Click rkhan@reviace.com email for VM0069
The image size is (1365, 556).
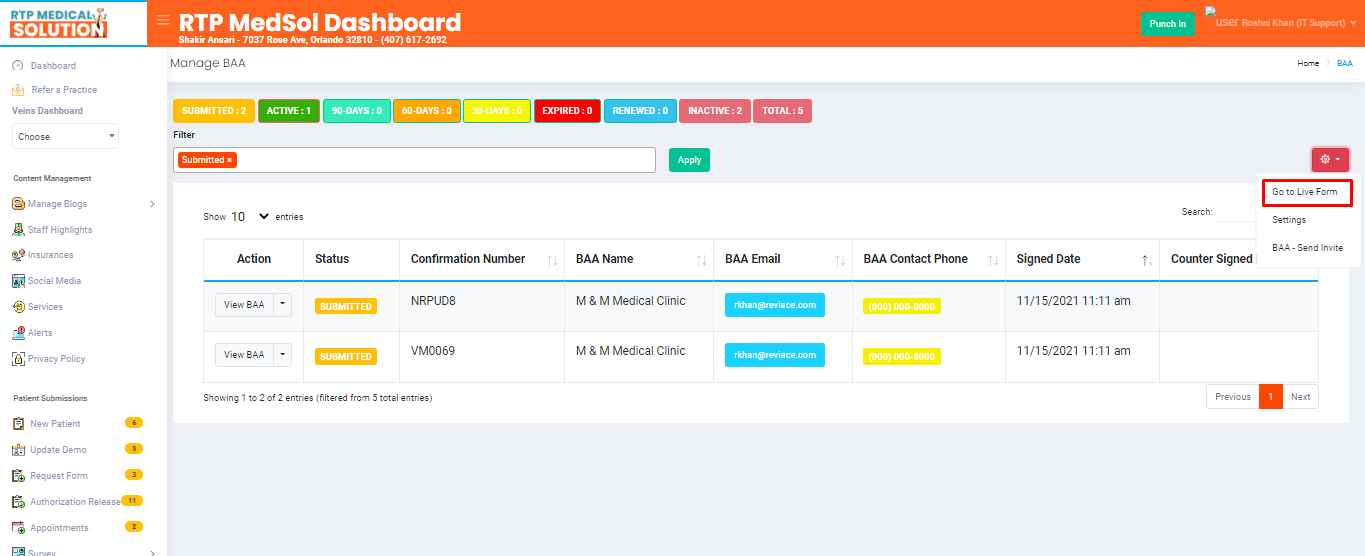click(x=775, y=355)
